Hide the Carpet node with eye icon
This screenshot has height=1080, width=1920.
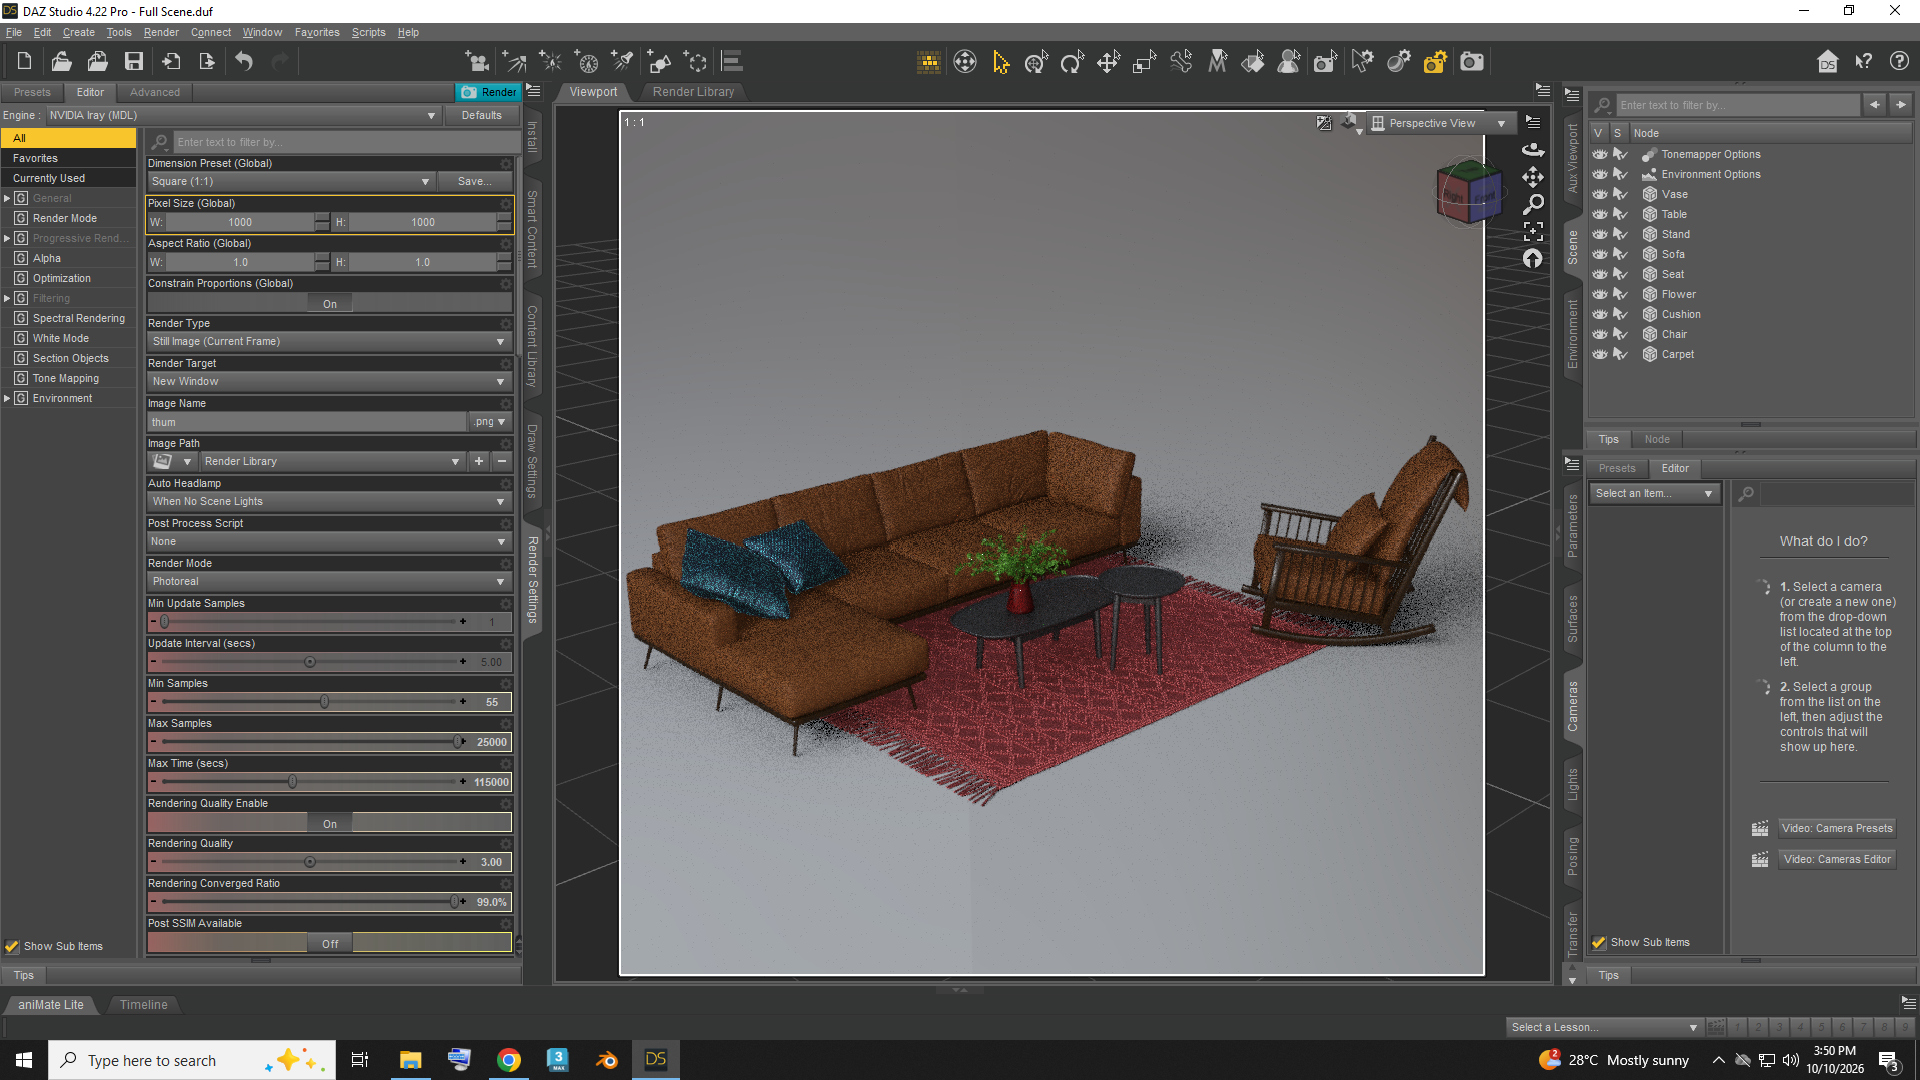coord(1600,354)
